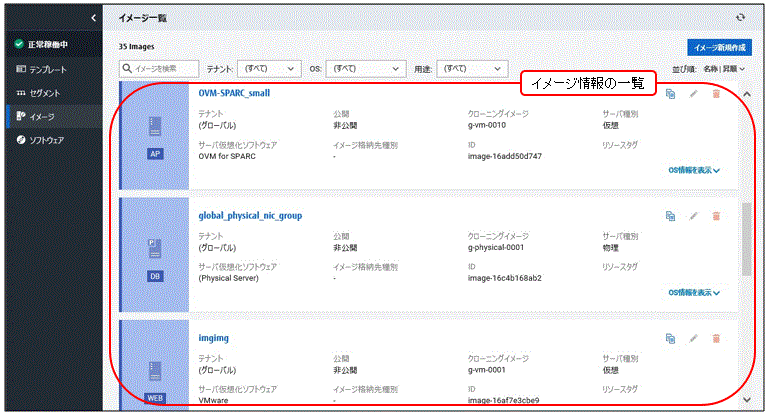Click the 35 Images count text
This screenshot has height=417, width=770.
[136, 47]
